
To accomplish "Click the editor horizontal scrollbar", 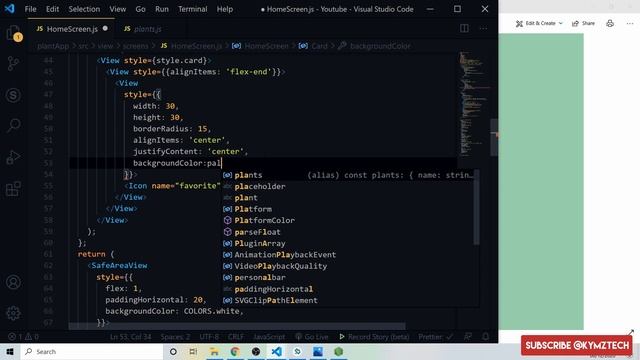I will click(x=237, y=326).
